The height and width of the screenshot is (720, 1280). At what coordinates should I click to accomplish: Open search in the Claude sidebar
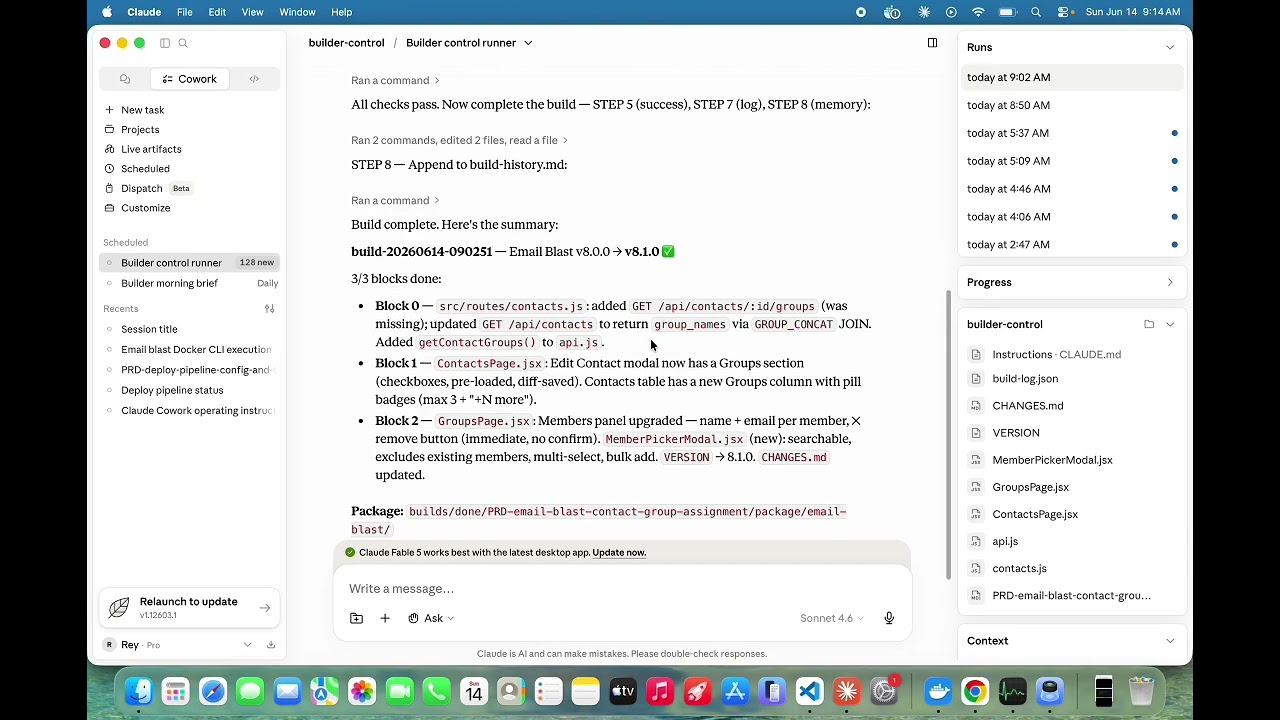pyautogui.click(x=183, y=43)
